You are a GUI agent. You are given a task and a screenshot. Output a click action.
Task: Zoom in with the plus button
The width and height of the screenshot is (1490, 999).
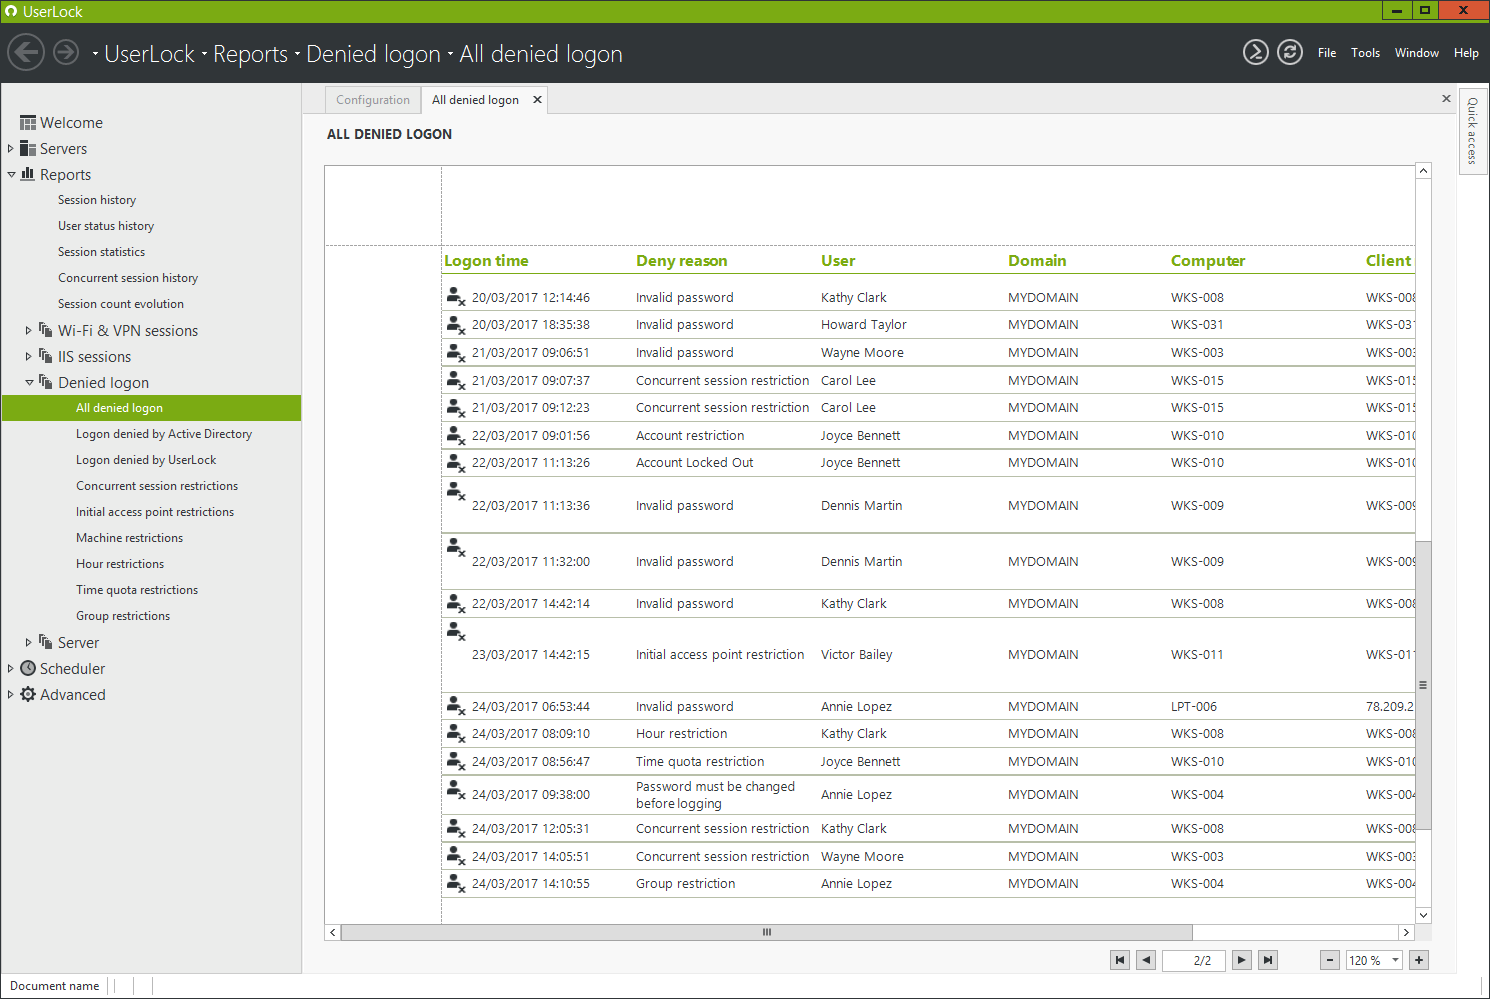tap(1418, 960)
